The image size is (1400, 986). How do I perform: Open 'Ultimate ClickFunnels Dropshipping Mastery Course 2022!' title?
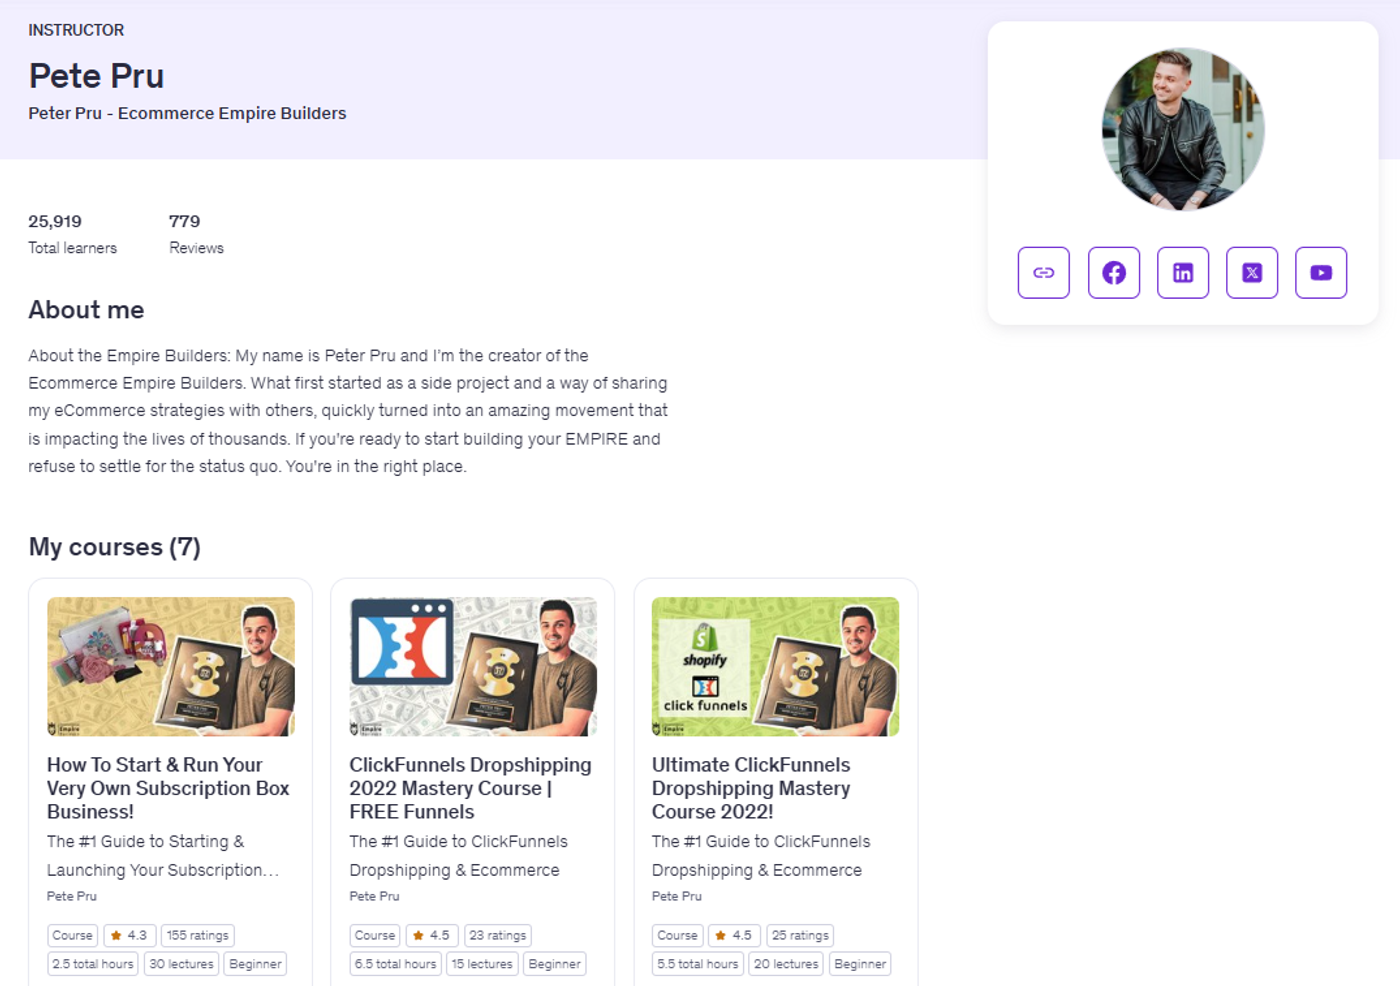tap(751, 788)
